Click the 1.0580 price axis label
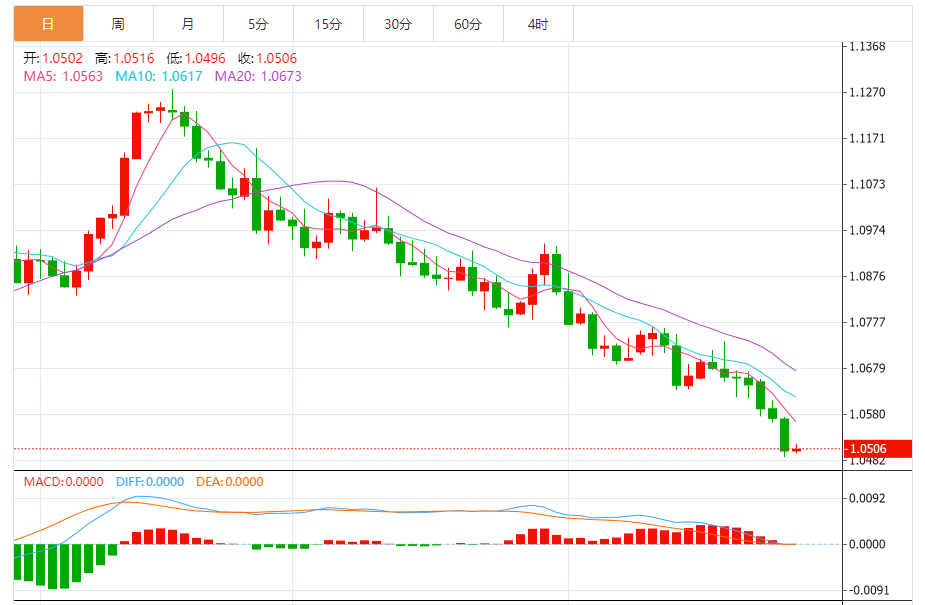Screen dimensions: 925x605 point(867,414)
